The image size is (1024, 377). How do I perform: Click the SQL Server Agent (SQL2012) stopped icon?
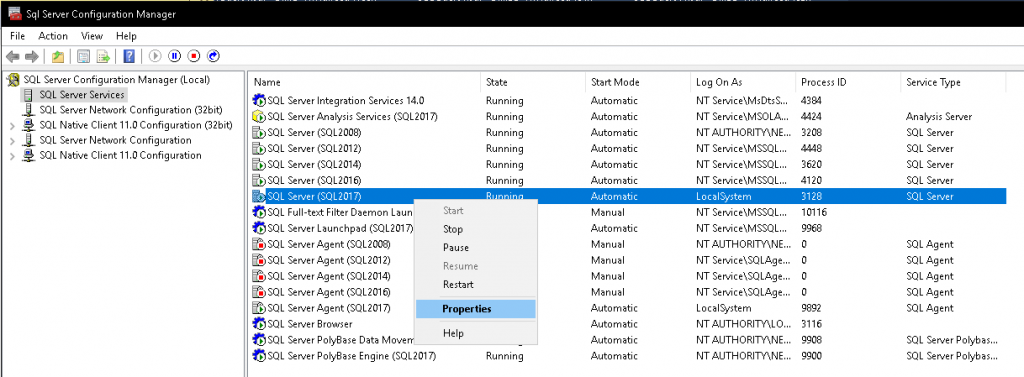[259, 260]
